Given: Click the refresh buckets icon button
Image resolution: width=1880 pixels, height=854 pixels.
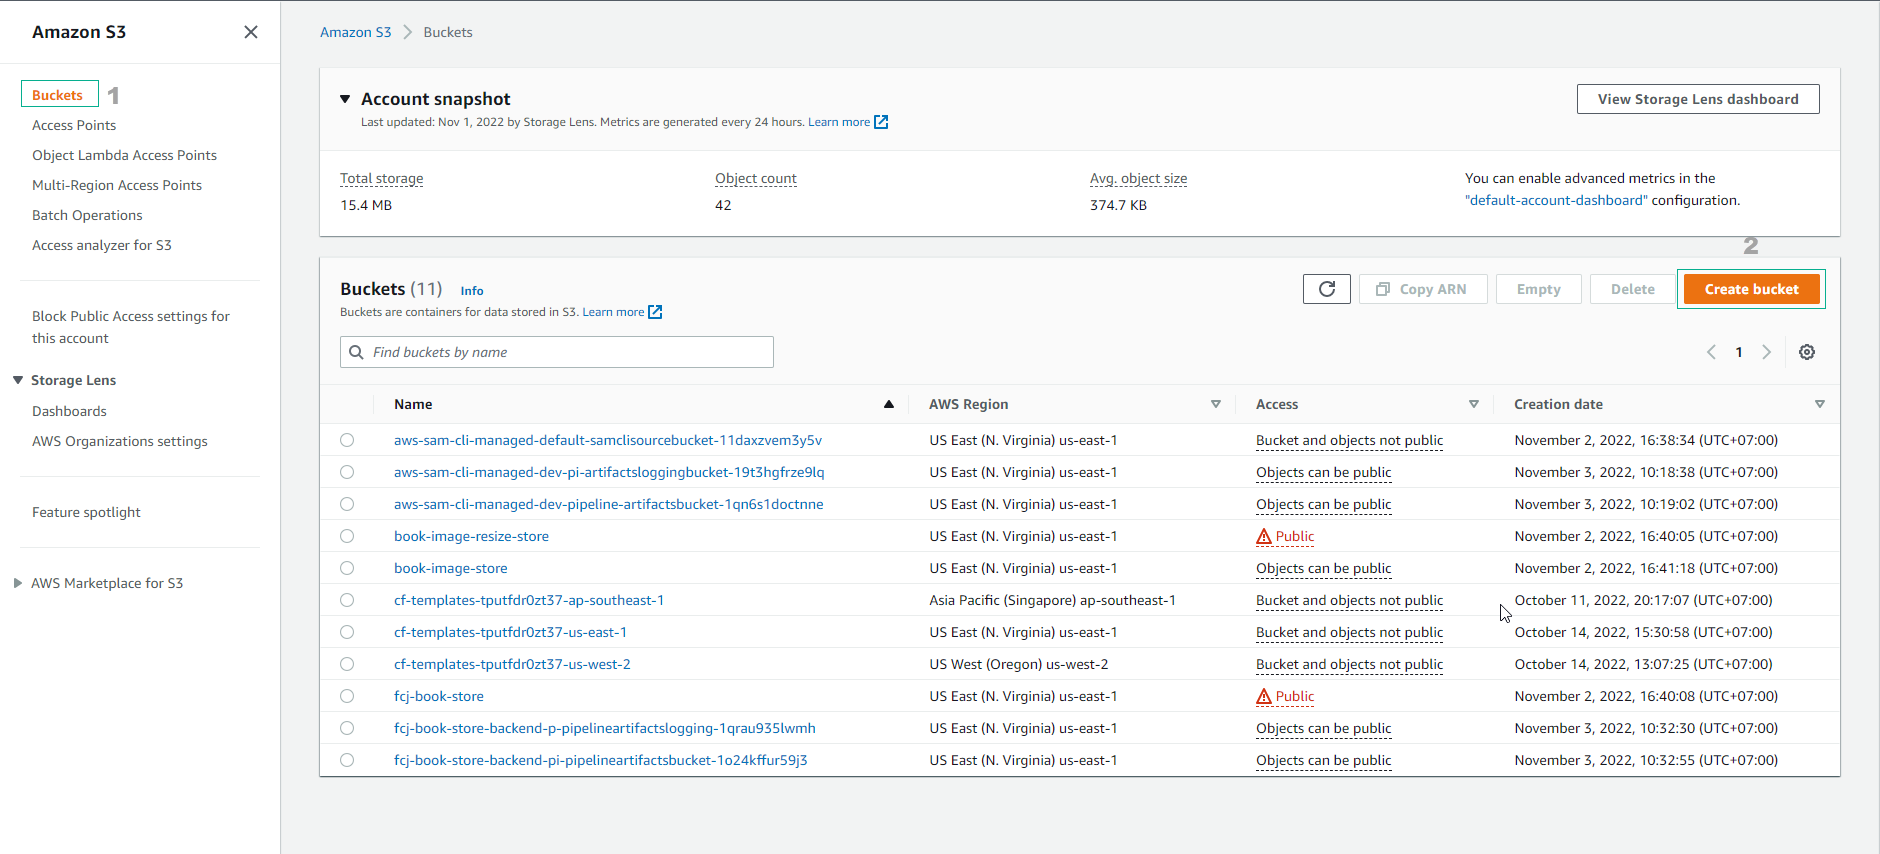Looking at the screenshot, I should [x=1327, y=289].
